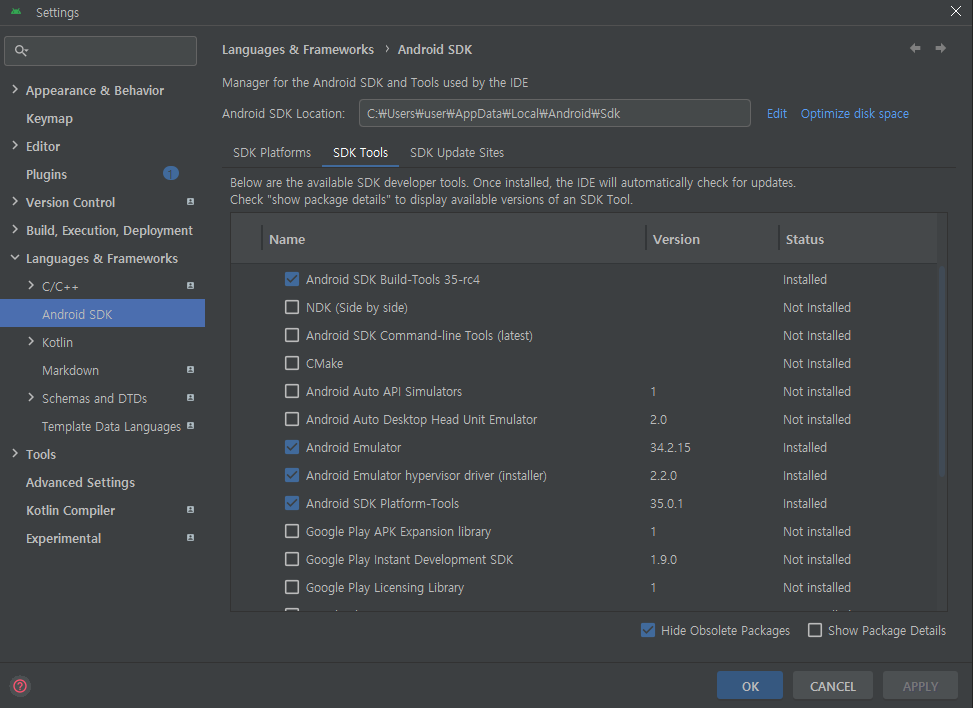Viewport: 973px width, 708px height.
Task: Check NDK (Side by side) checkbox
Action: pyautogui.click(x=292, y=307)
